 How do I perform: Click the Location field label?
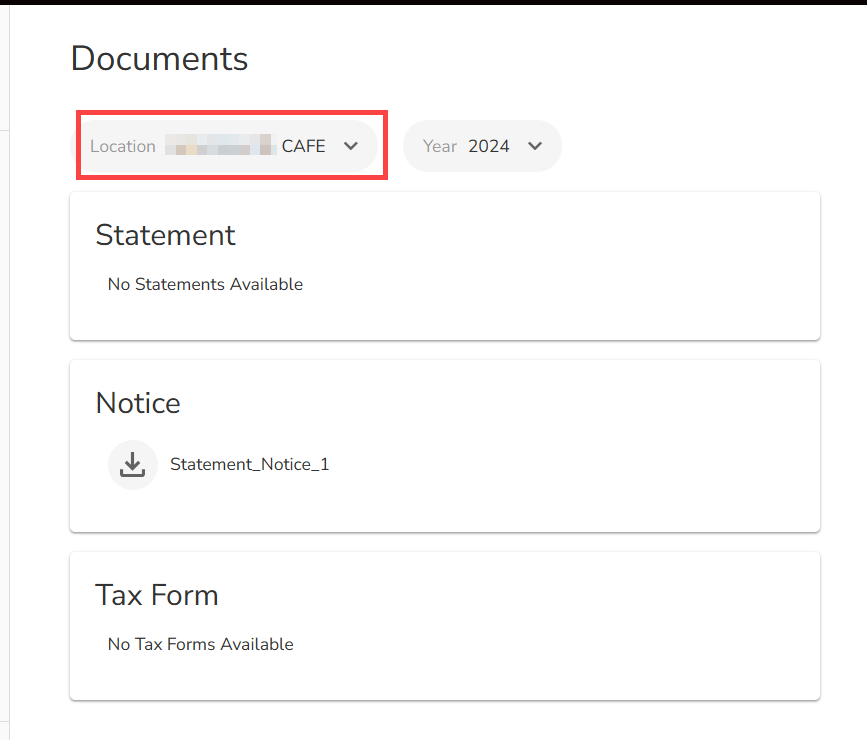[x=123, y=146]
